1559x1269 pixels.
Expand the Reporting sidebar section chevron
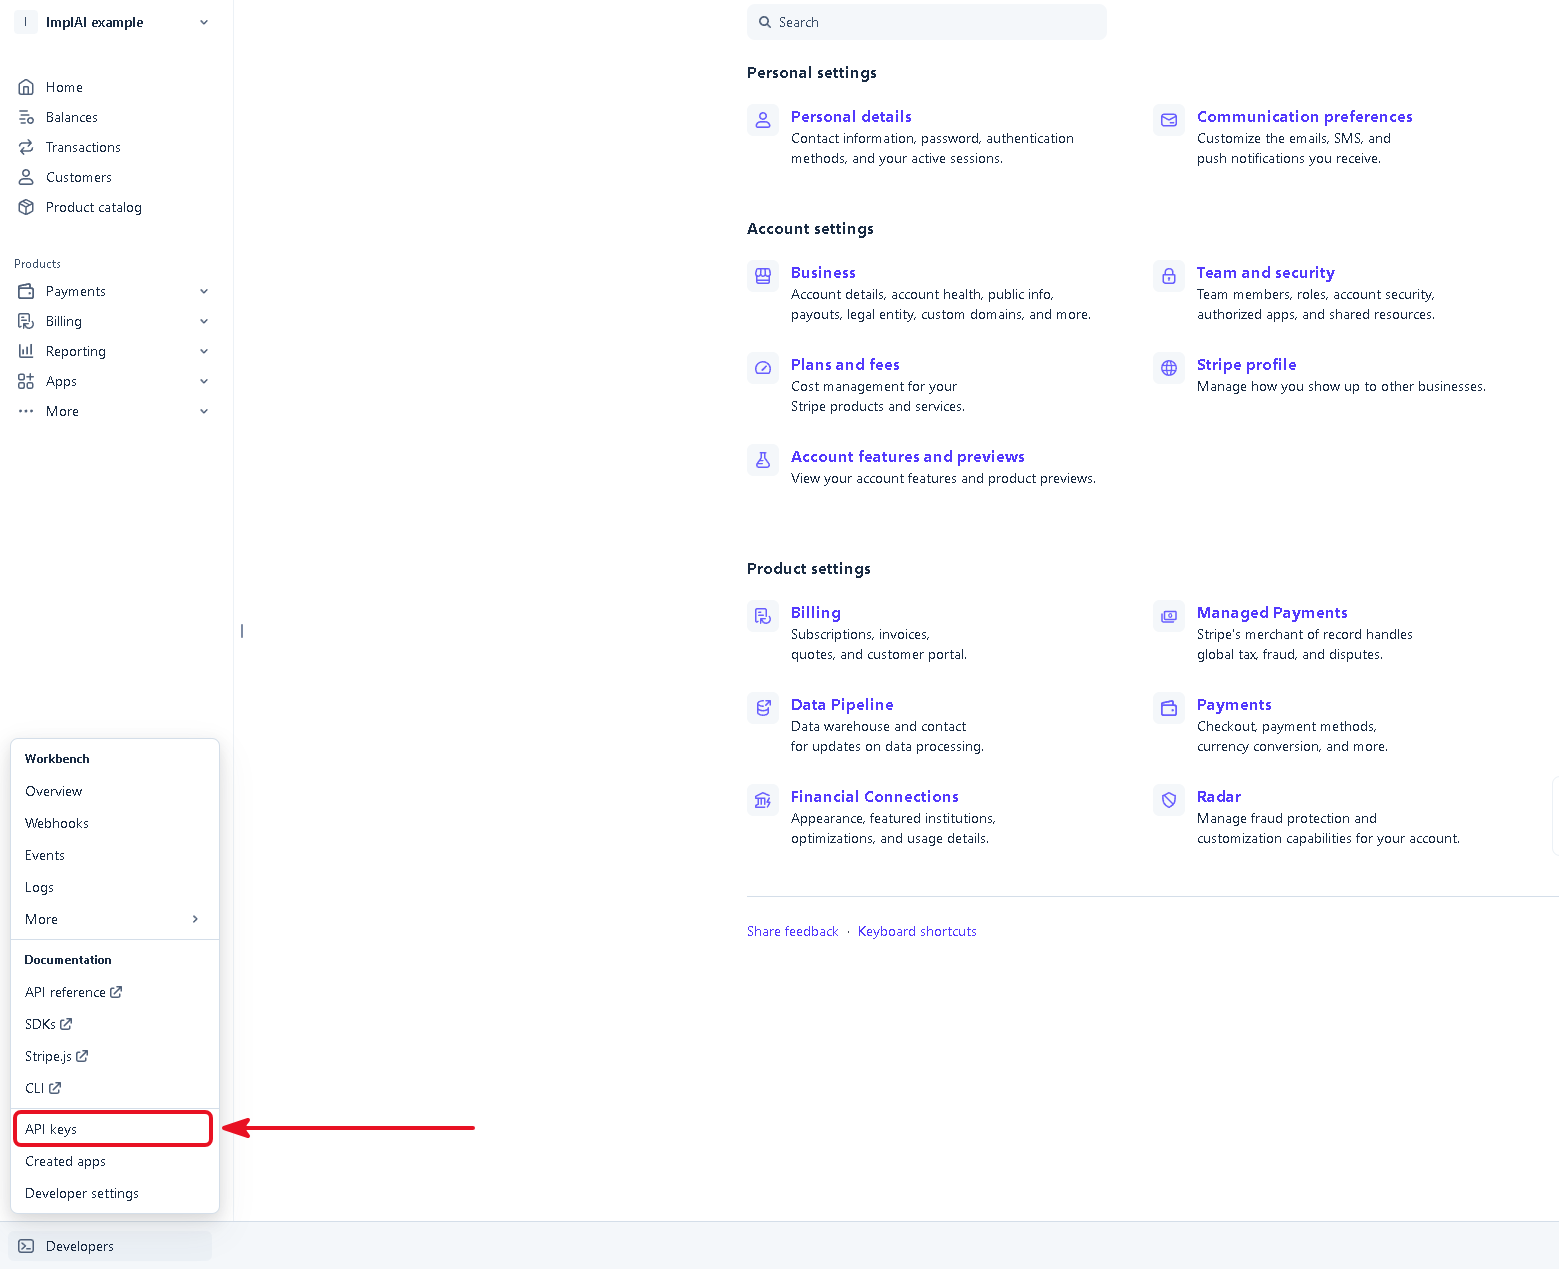click(204, 351)
